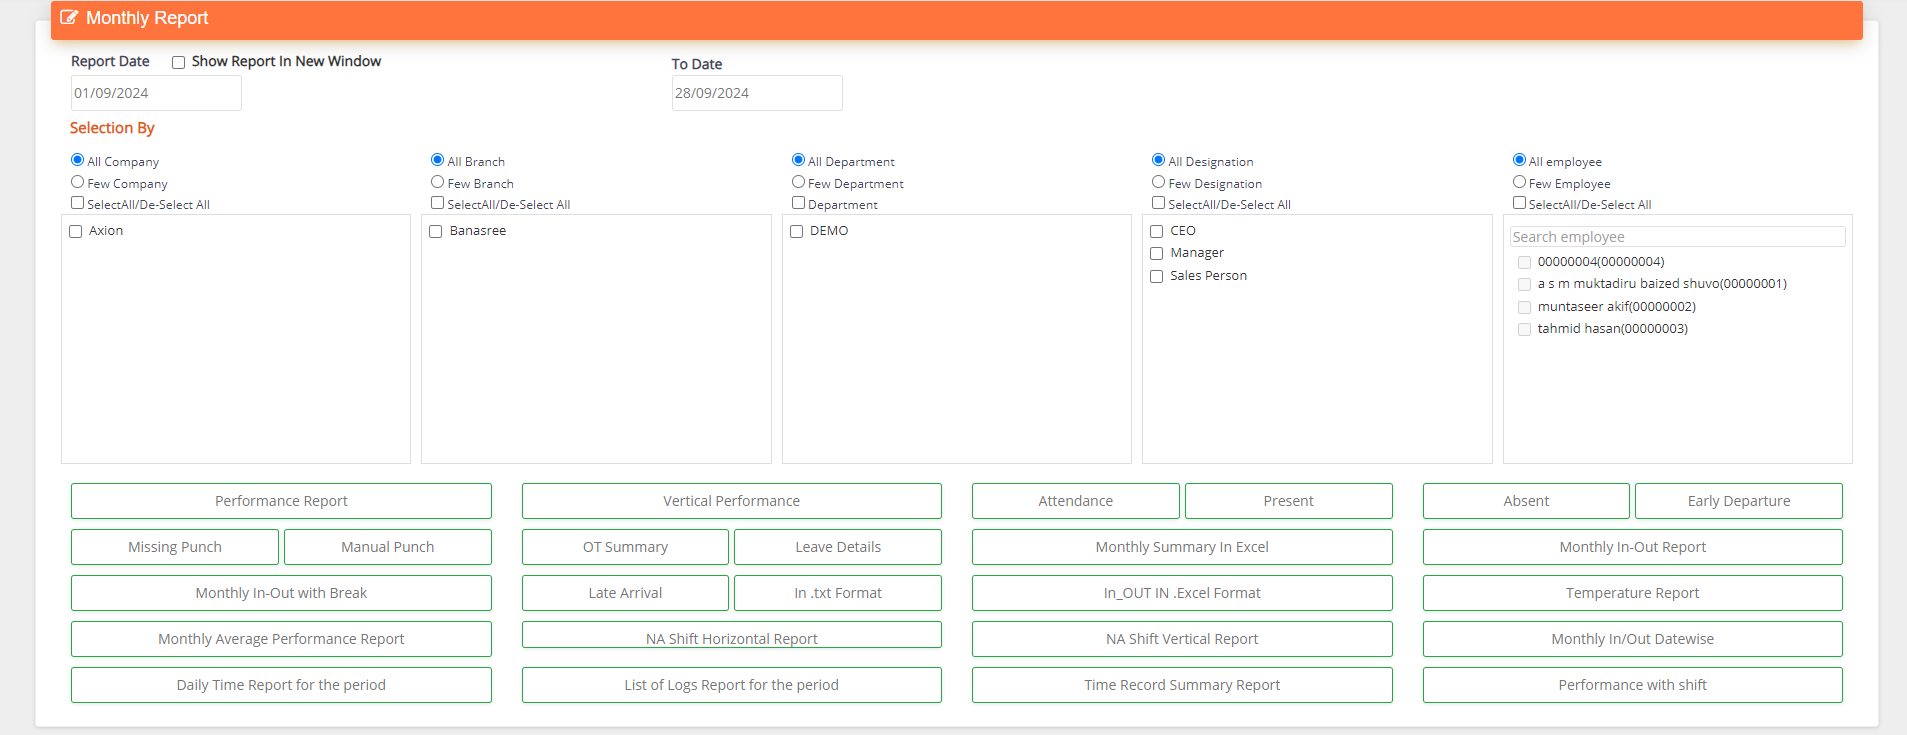The image size is (1907, 735).
Task: Generate the Performance Report
Action: (x=281, y=501)
